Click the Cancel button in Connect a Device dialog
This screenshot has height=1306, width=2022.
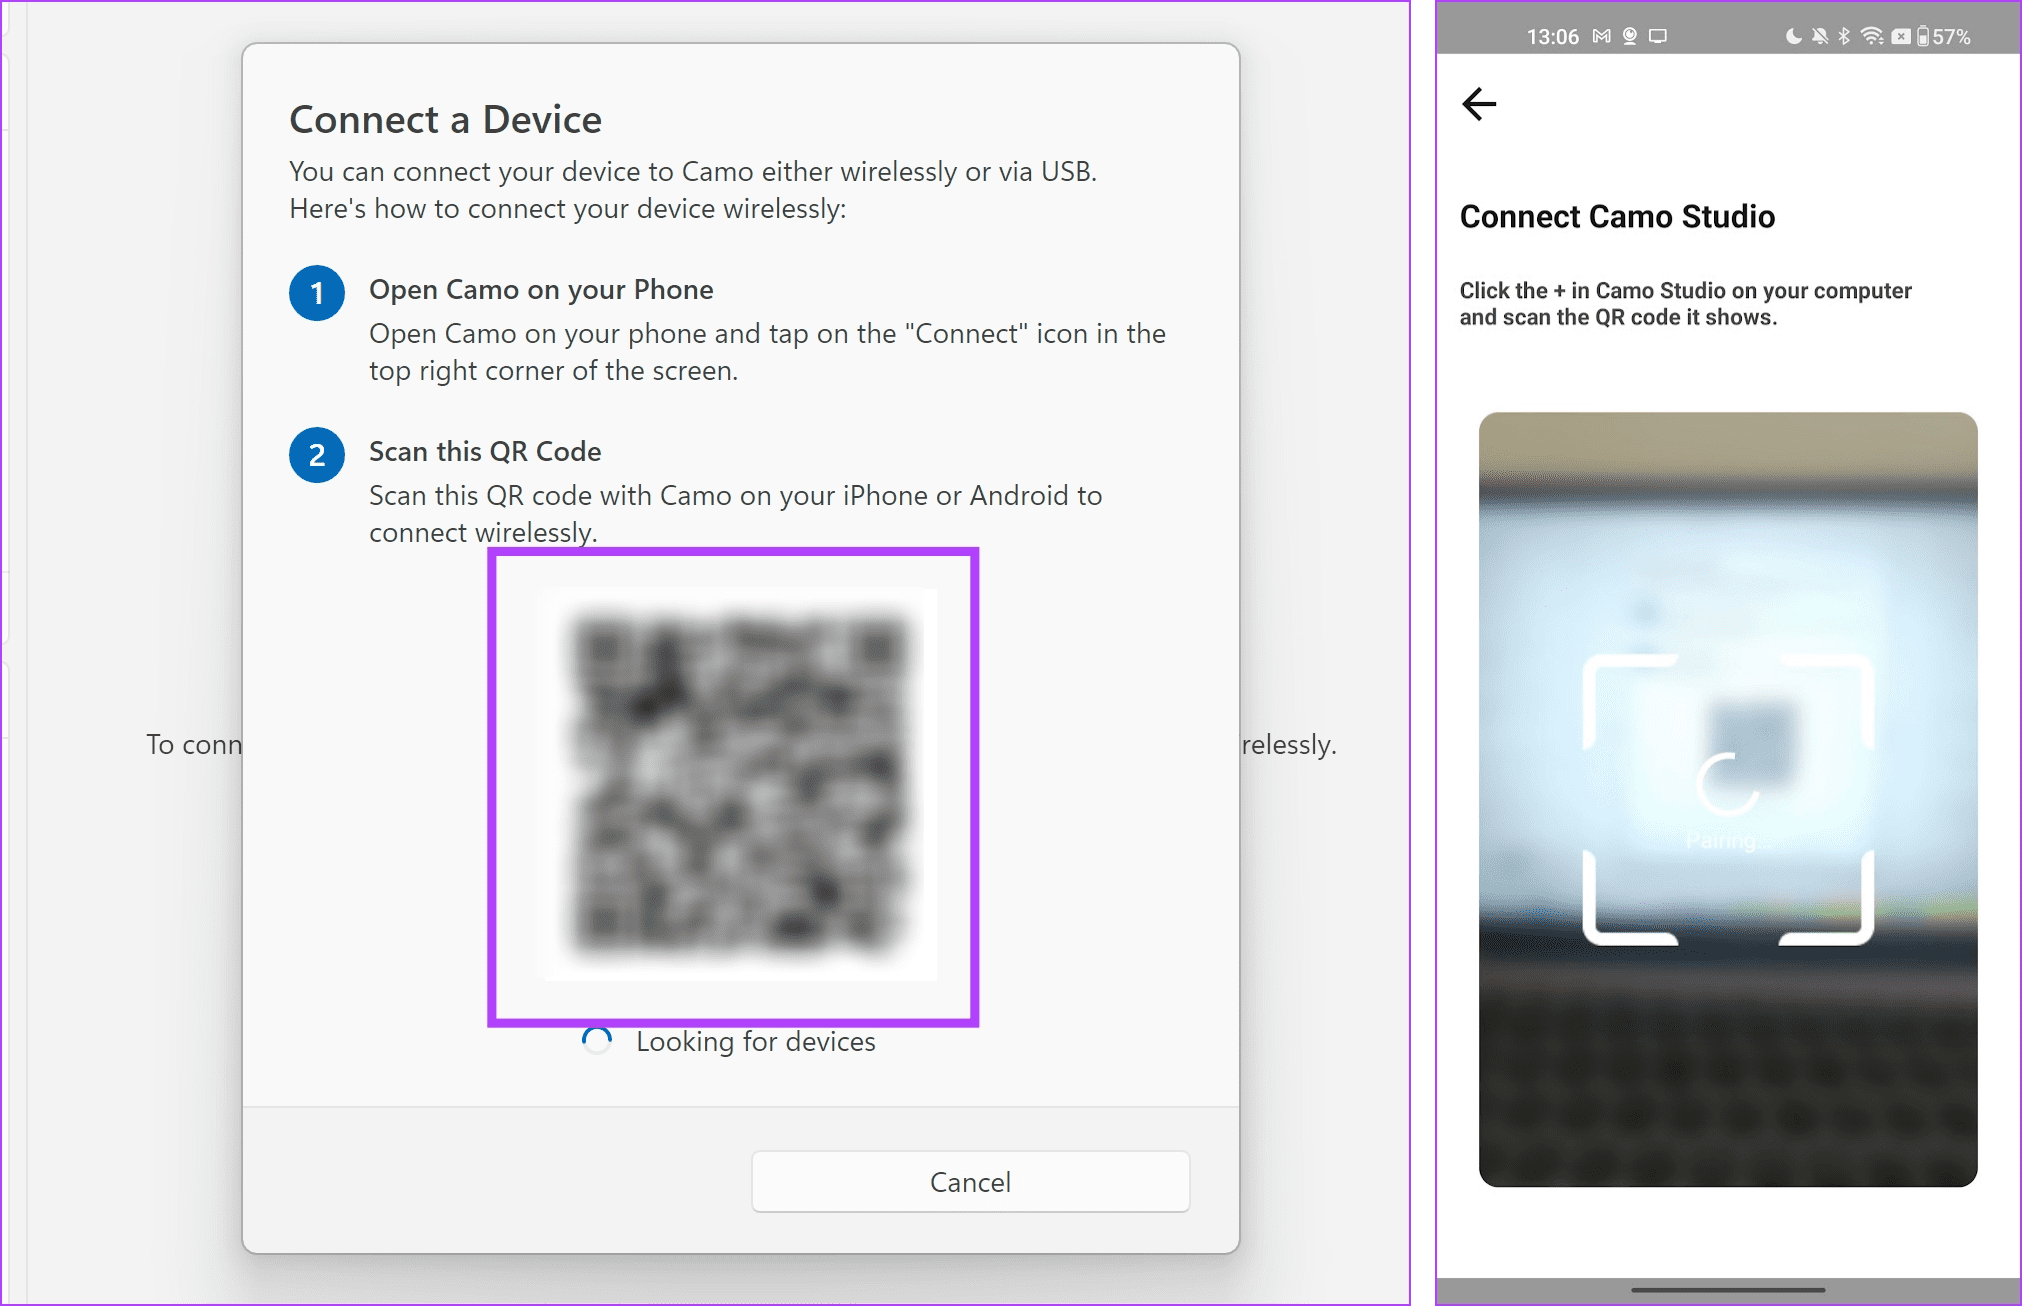point(970,1182)
